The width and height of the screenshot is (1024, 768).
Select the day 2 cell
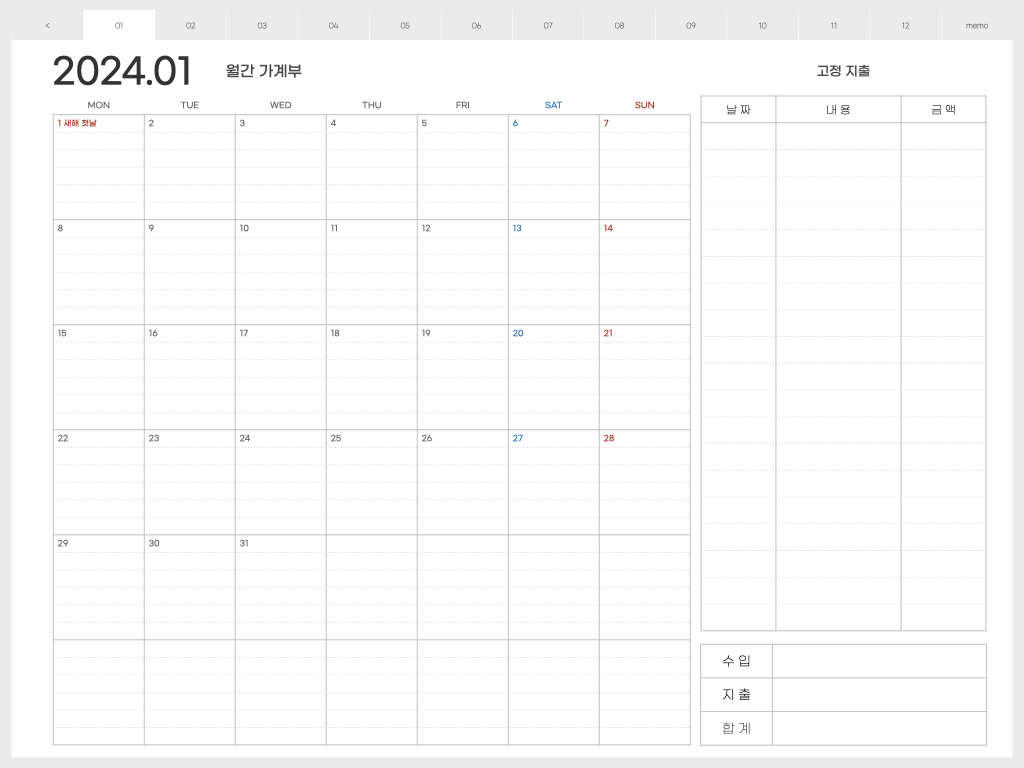(x=189, y=167)
